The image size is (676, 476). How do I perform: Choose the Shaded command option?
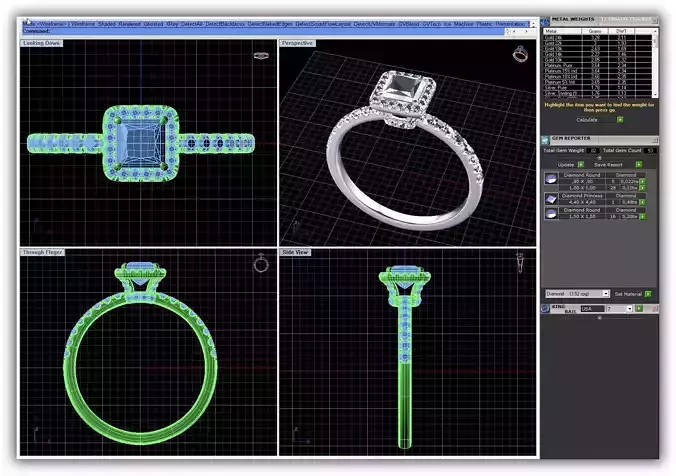click(106, 24)
